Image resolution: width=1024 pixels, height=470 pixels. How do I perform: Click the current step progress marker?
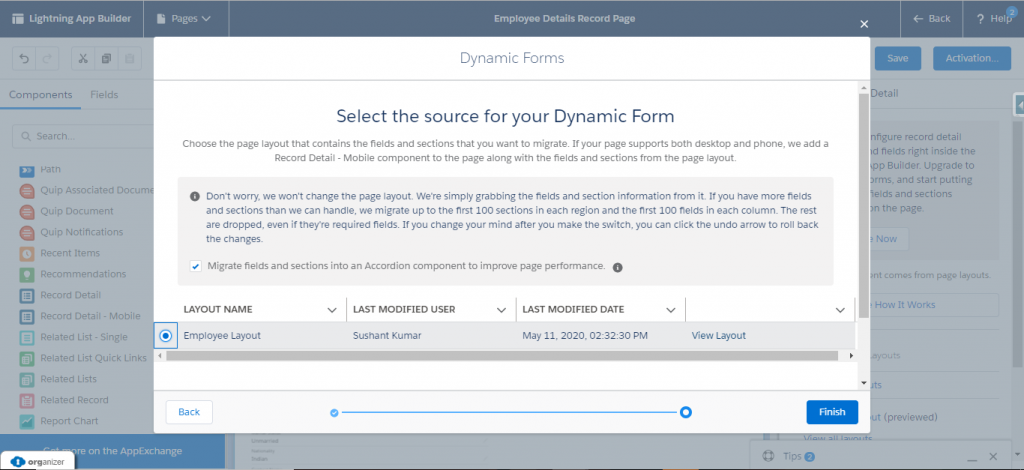[x=686, y=413]
